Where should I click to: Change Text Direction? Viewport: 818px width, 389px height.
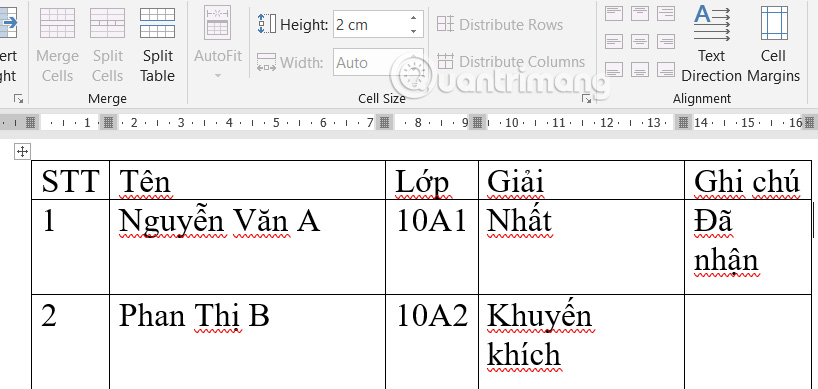point(712,45)
